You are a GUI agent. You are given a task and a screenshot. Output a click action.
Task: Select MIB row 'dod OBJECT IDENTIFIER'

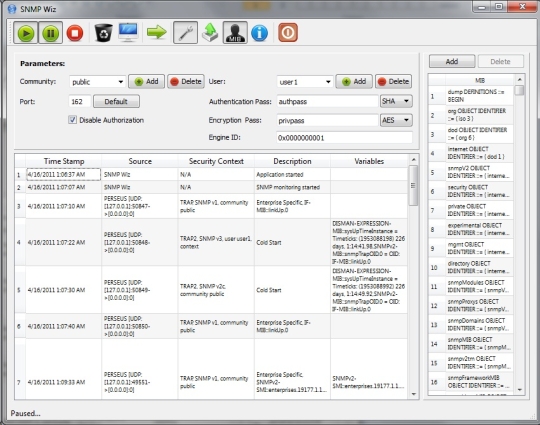click(x=479, y=134)
